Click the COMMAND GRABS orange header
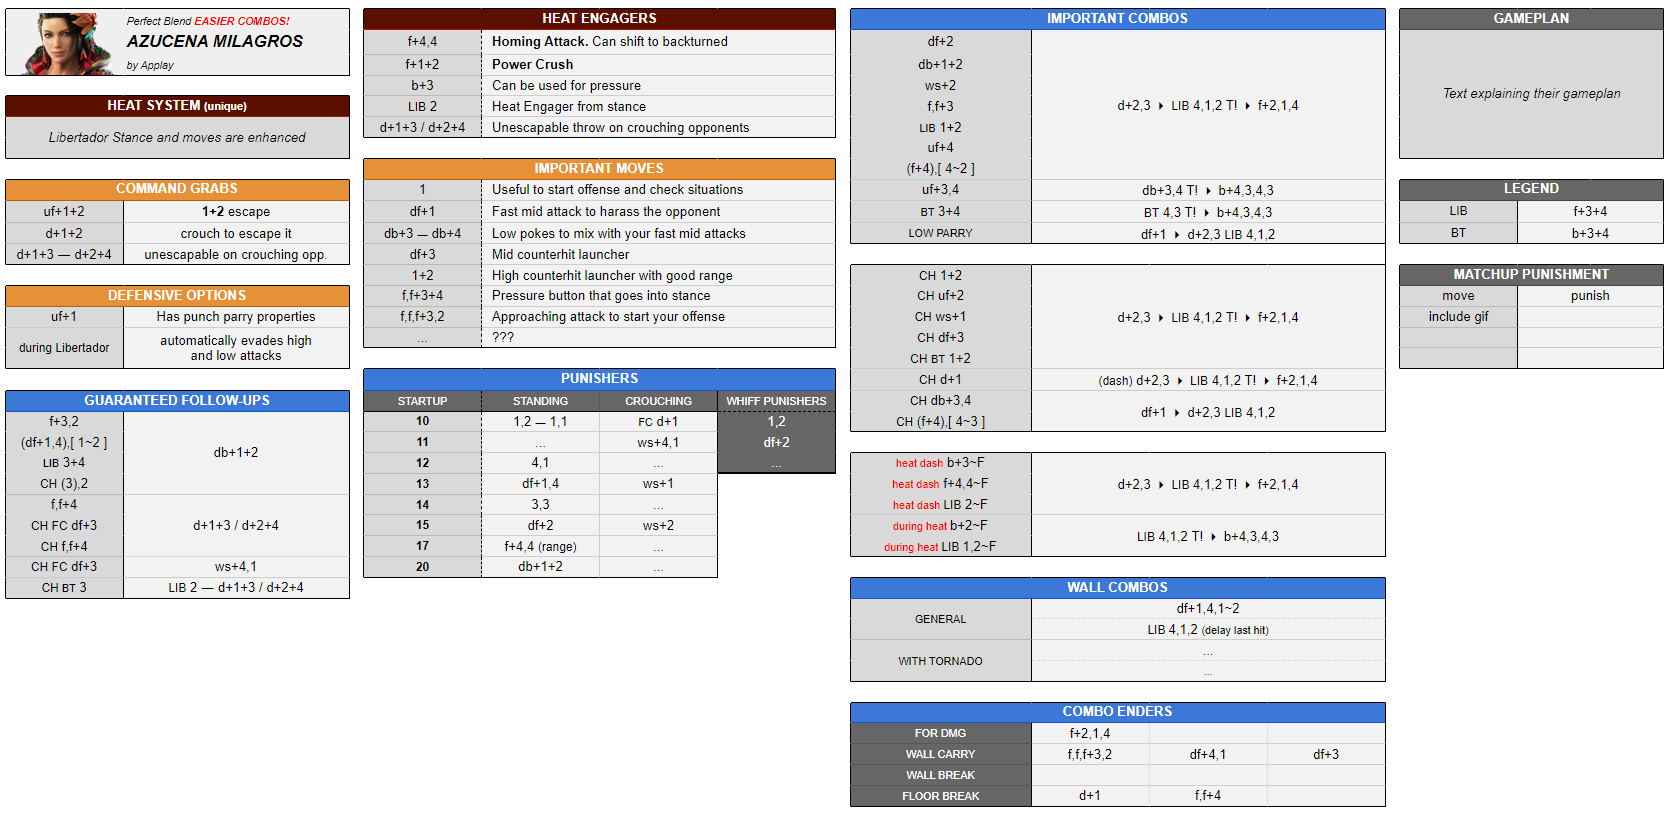1664x814 pixels. tap(177, 189)
